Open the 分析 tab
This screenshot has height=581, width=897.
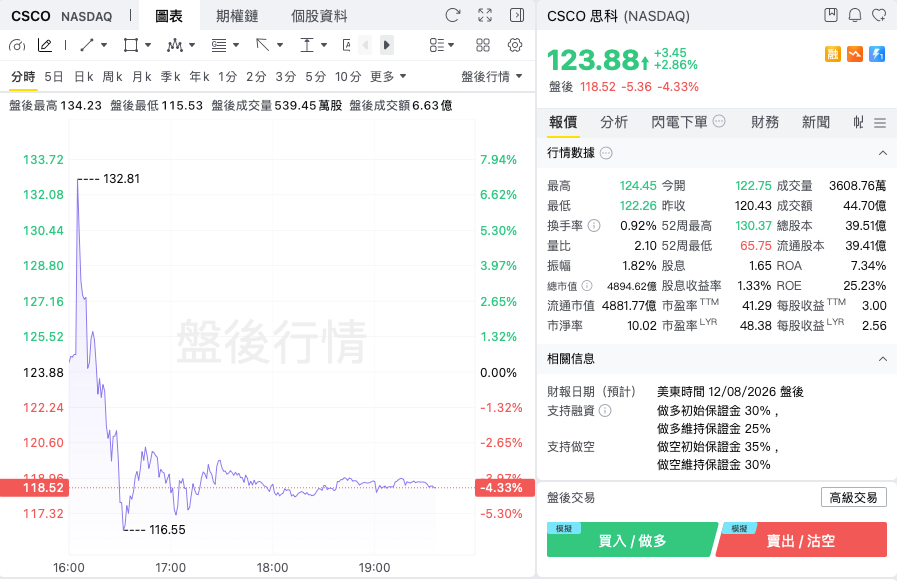point(614,122)
